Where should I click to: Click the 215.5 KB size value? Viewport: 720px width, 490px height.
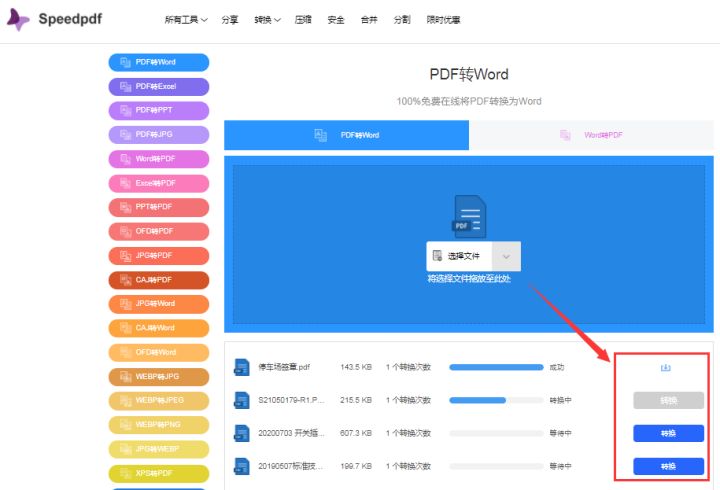[356, 400]
